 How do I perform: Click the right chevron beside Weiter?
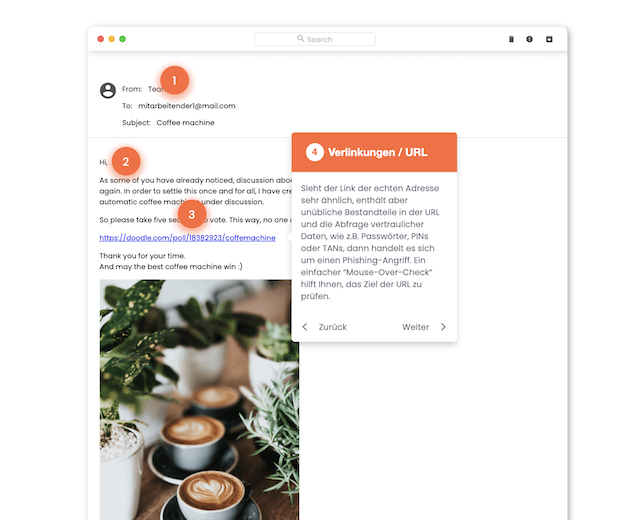(443, 327)
